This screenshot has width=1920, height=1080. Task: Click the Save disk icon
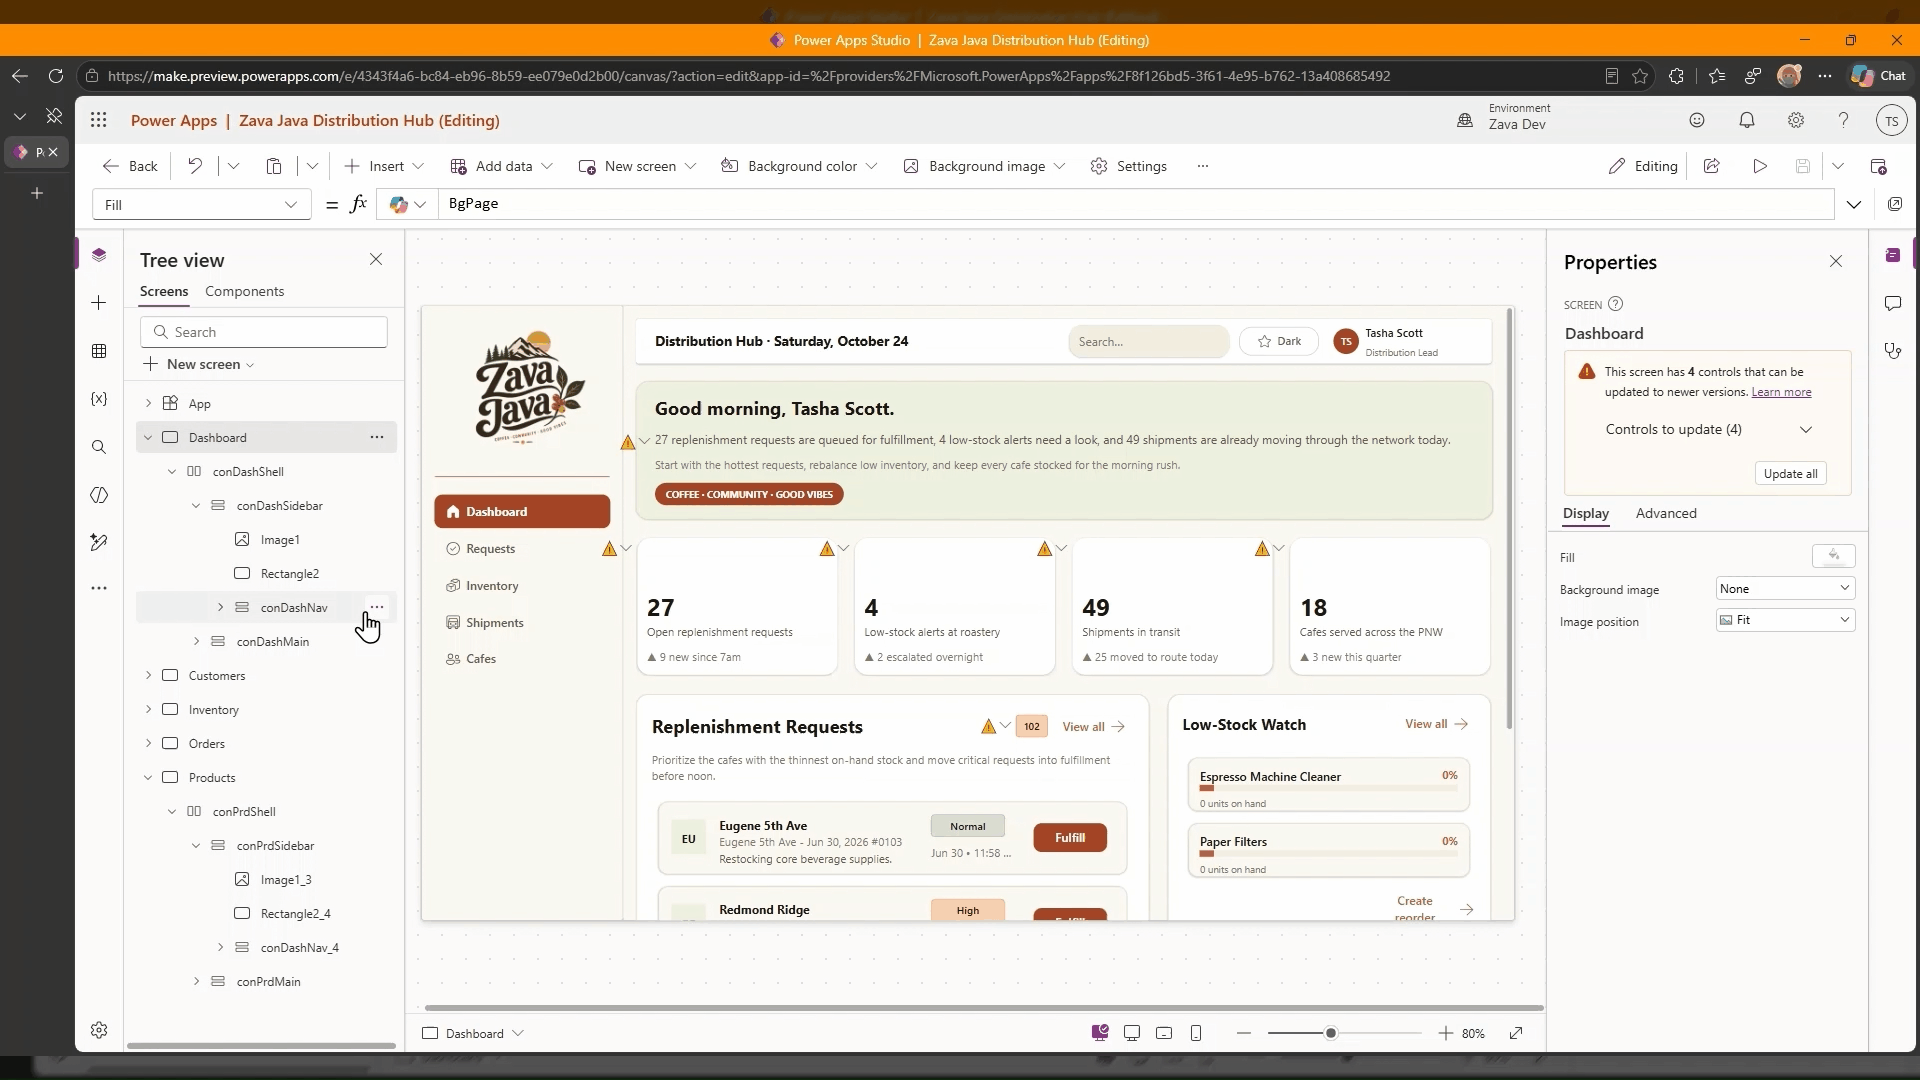click(1803, 166)
